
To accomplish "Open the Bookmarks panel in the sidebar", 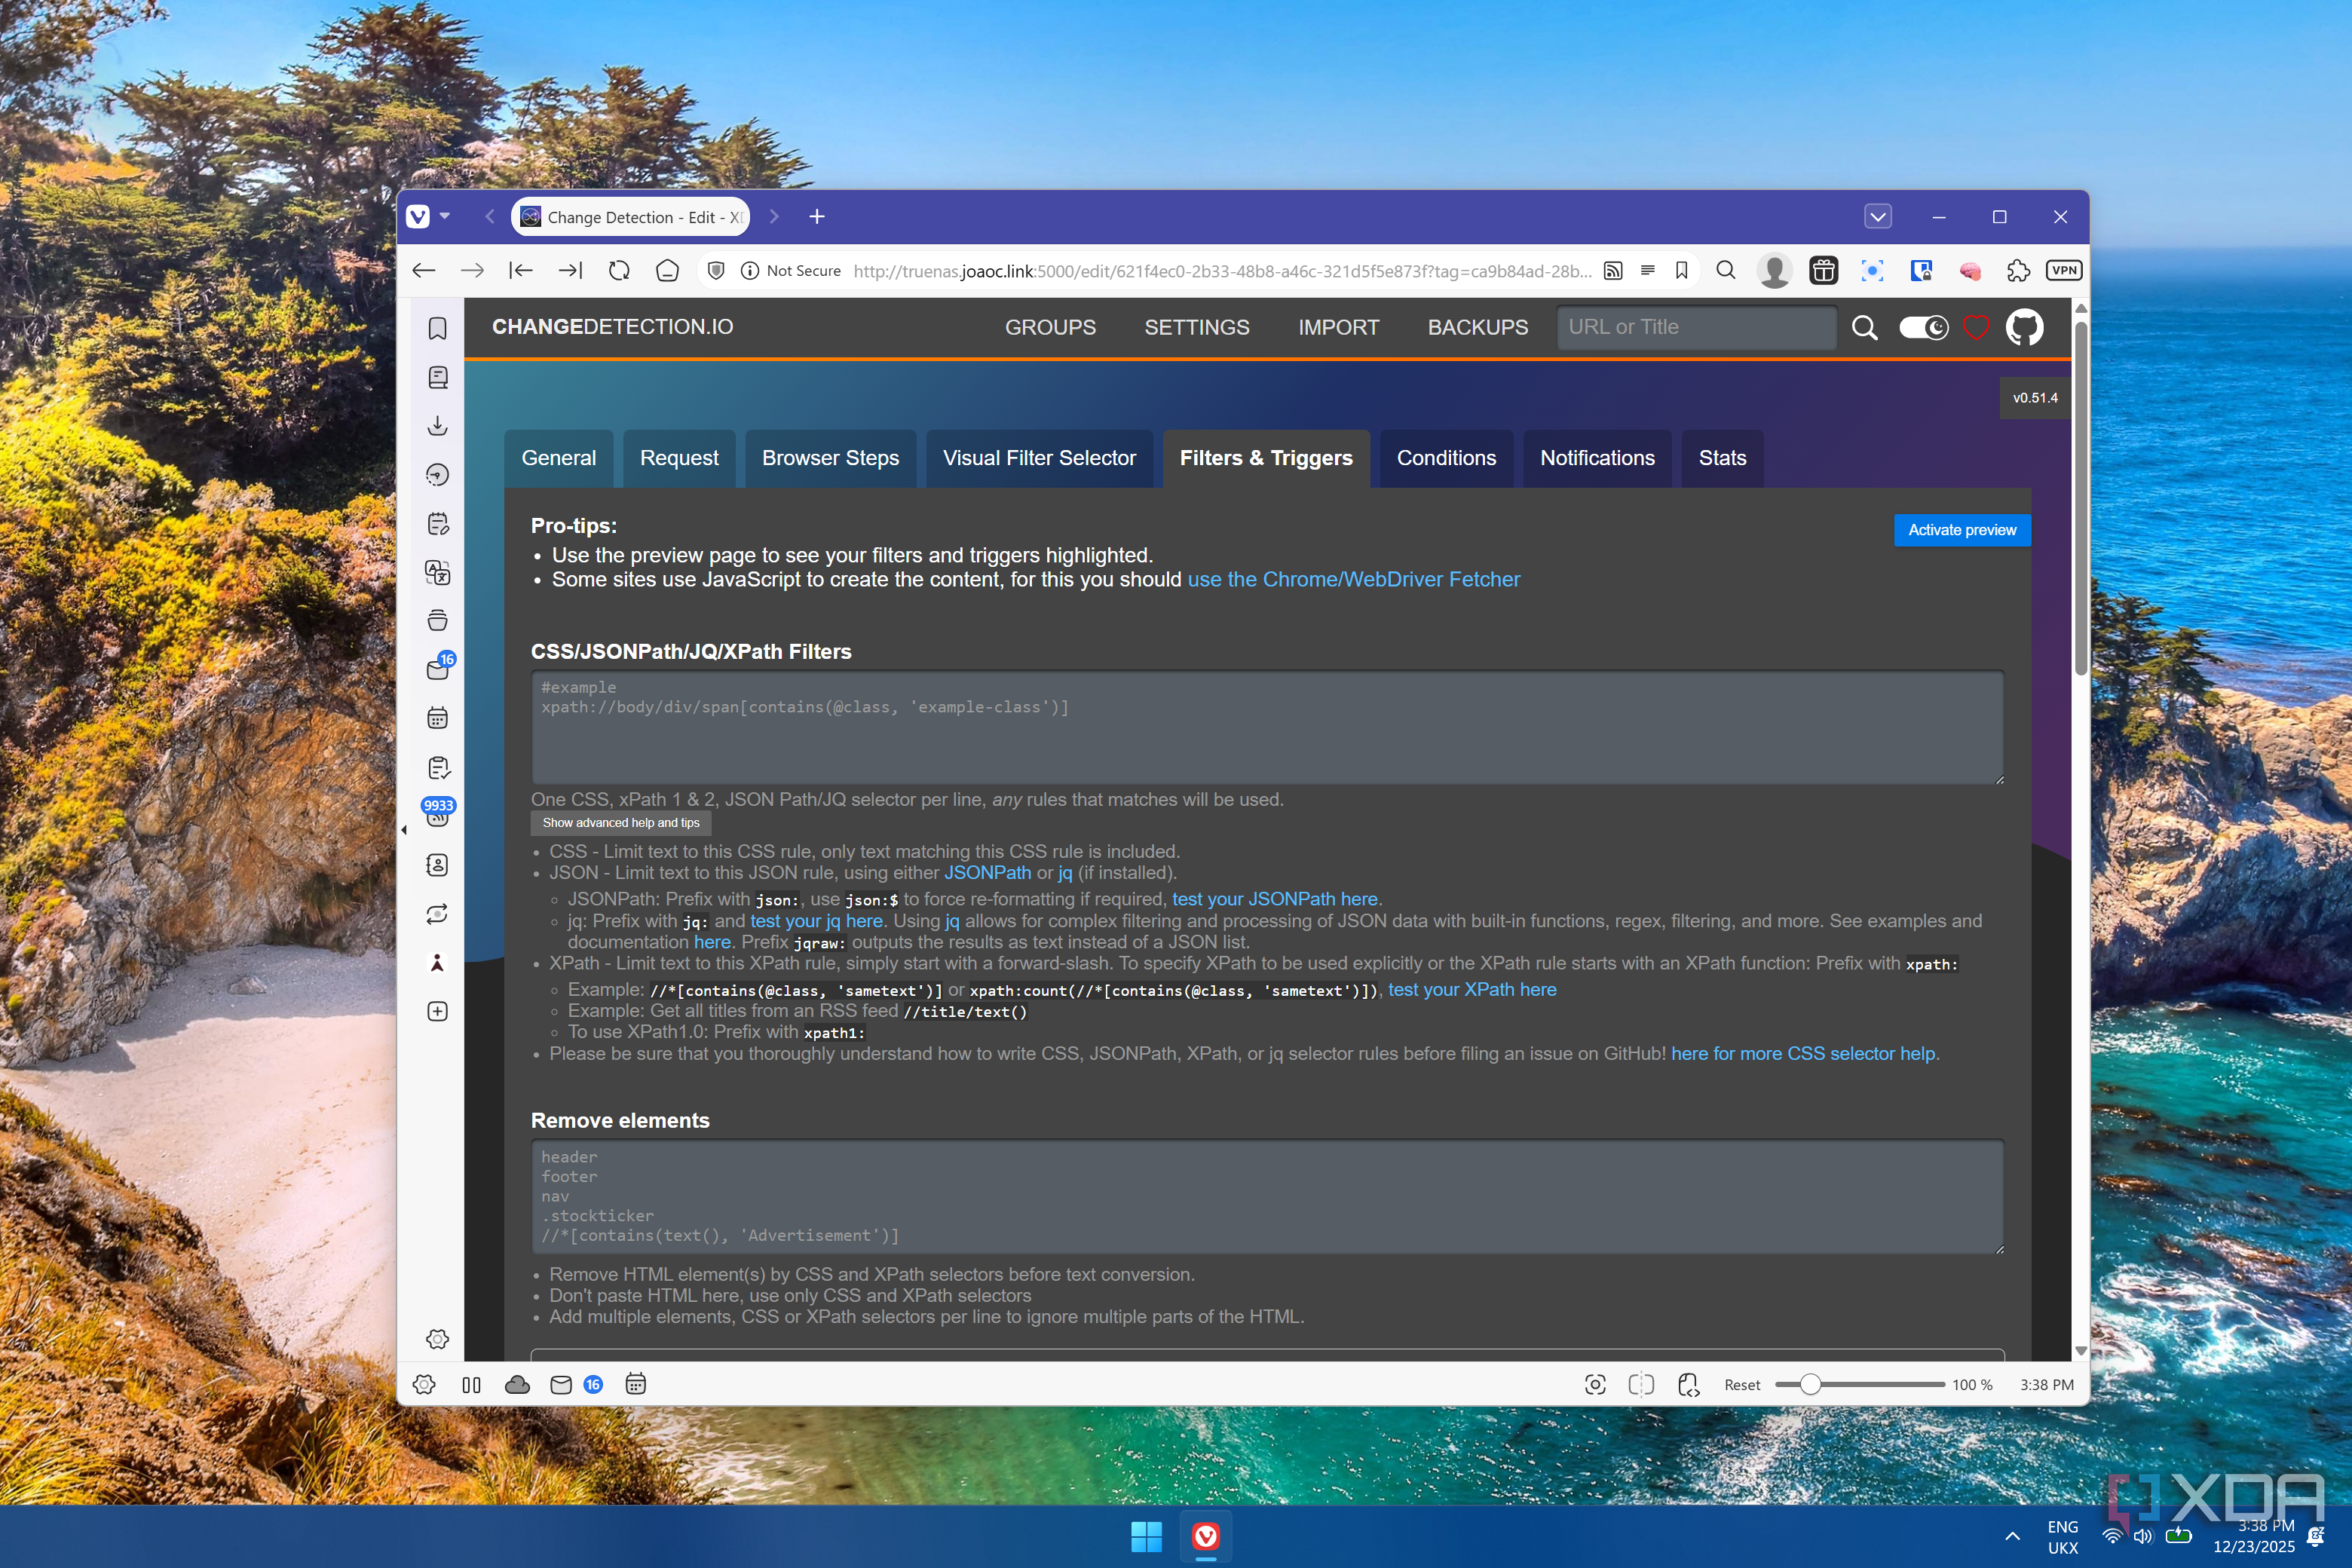I will click(437, 328).
